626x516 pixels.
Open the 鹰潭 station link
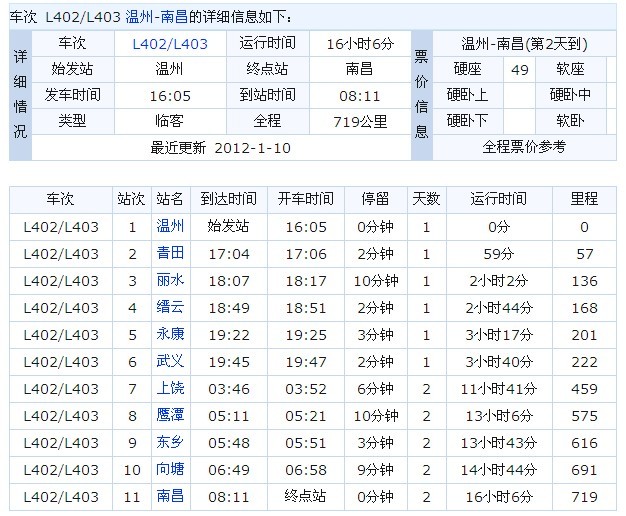click(x=170, y=415)
